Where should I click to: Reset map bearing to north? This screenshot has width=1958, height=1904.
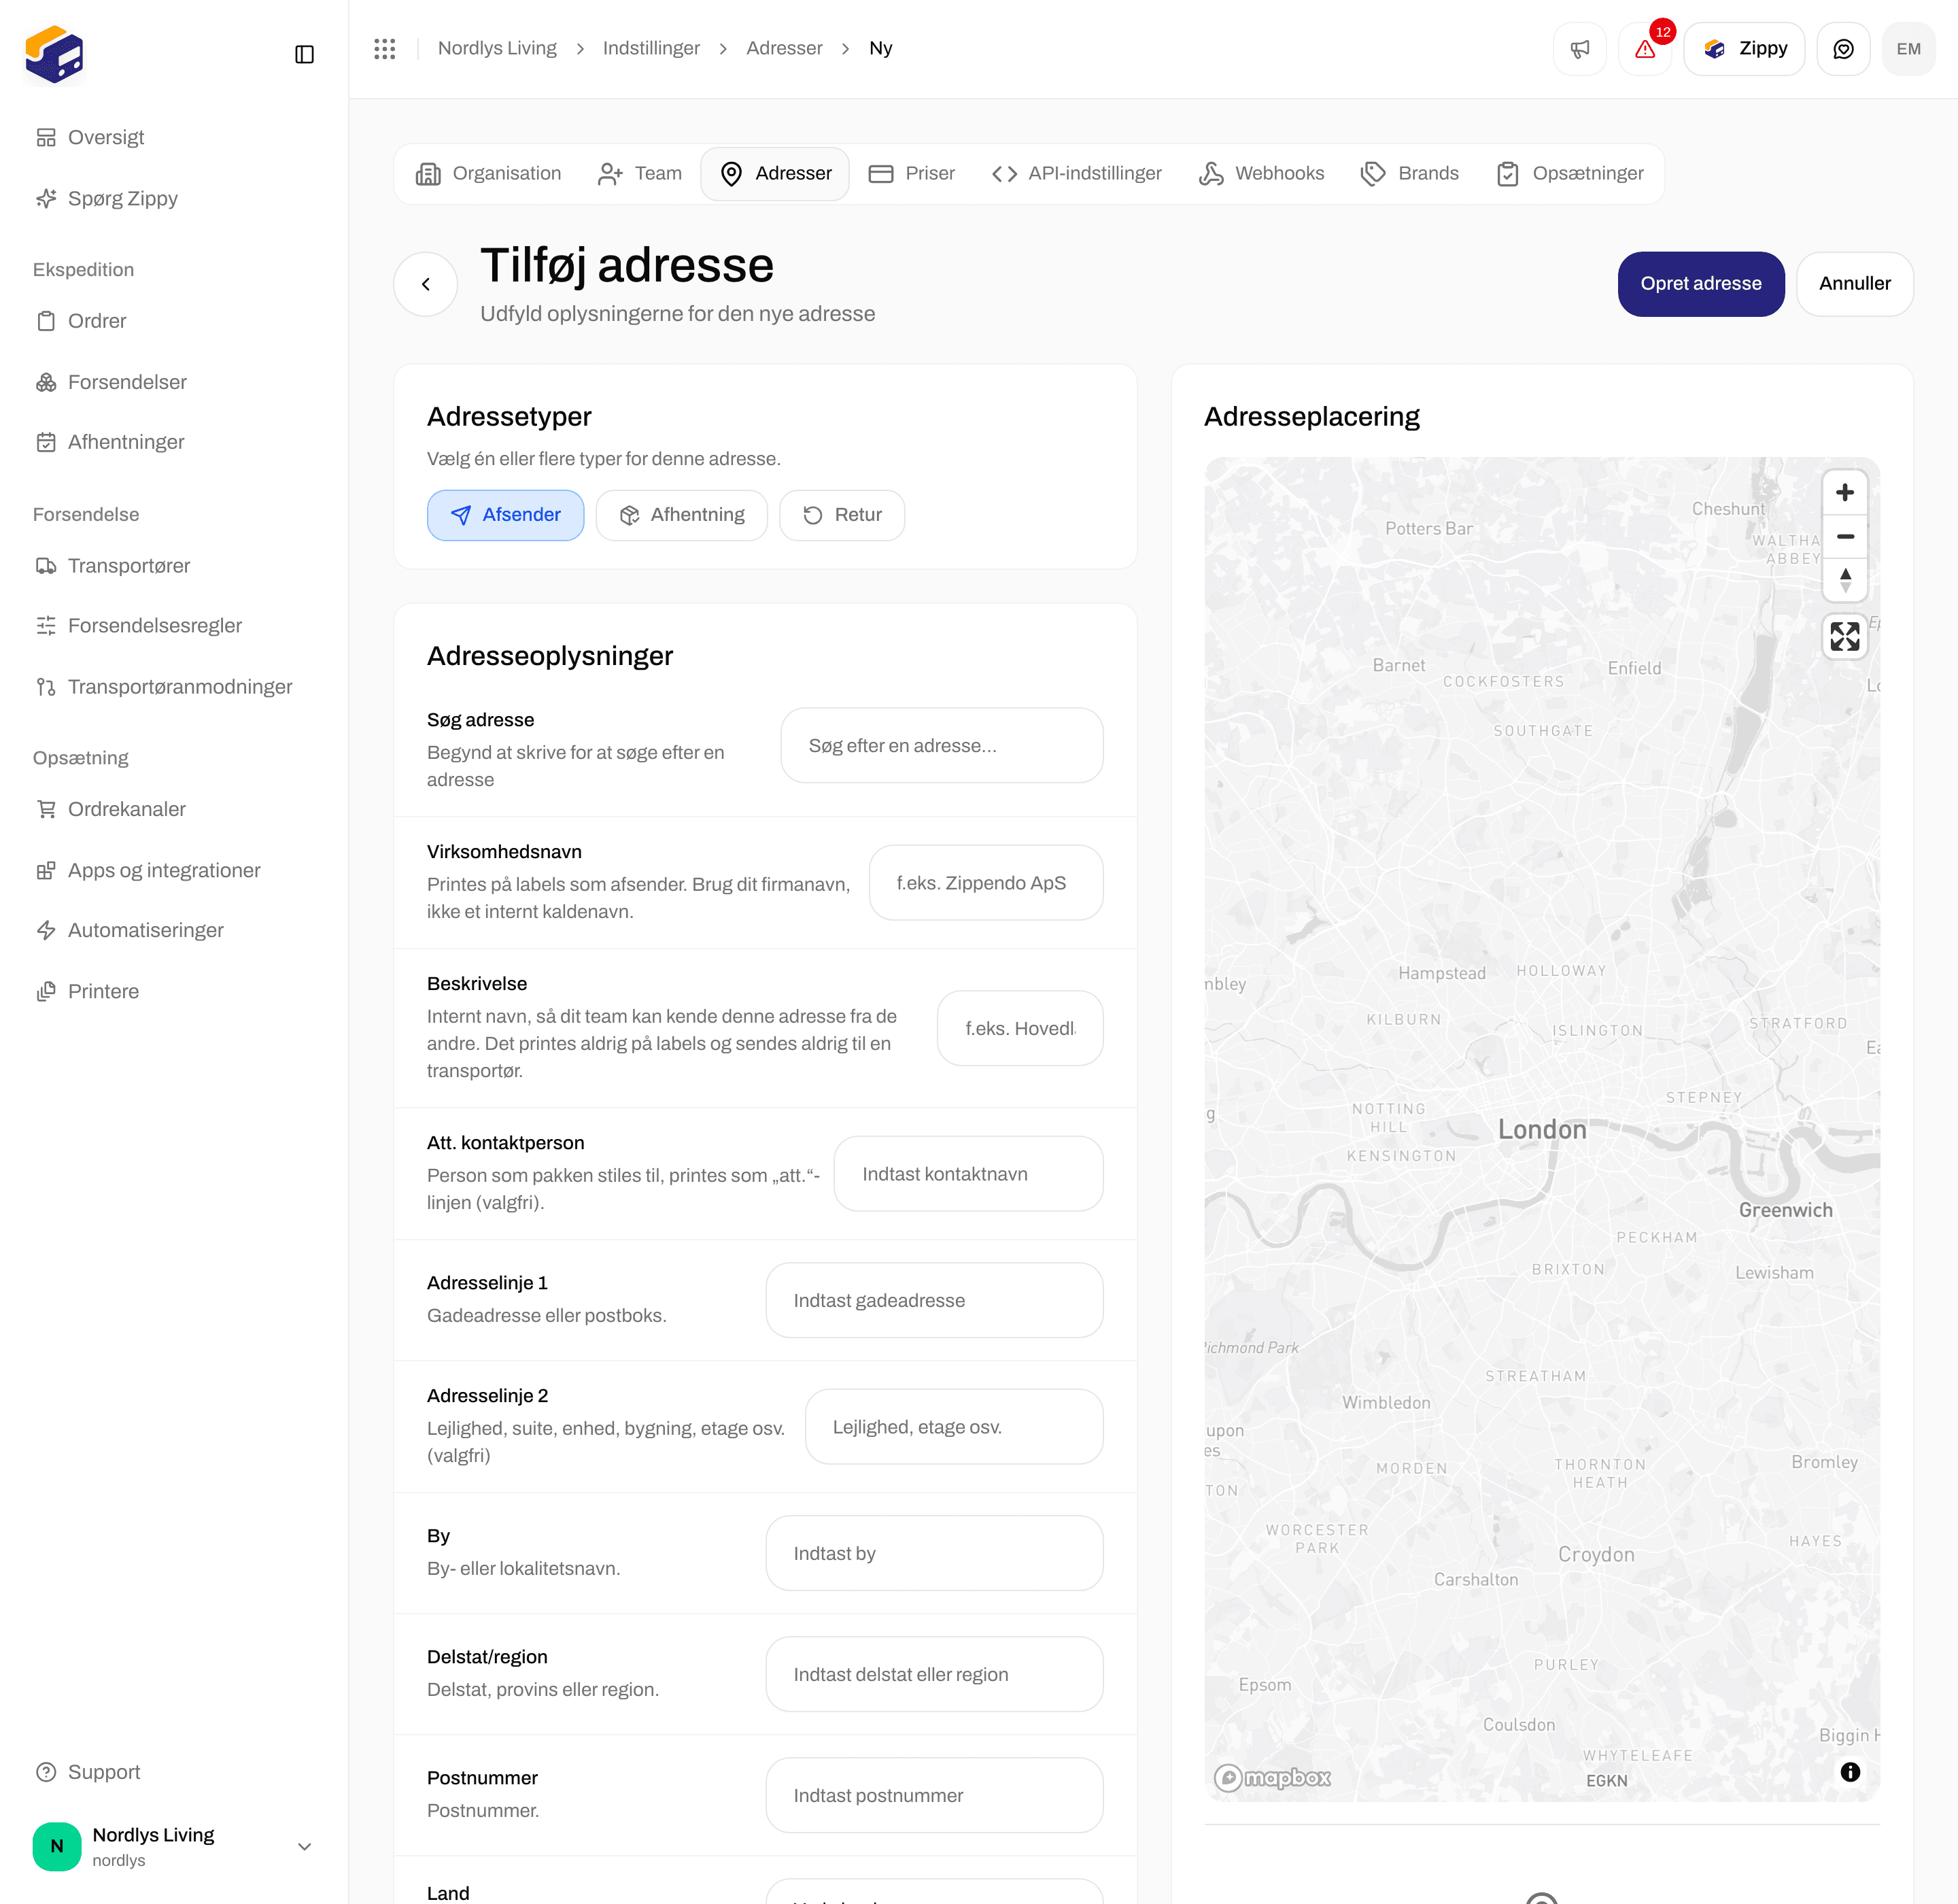pos(1845,580)
